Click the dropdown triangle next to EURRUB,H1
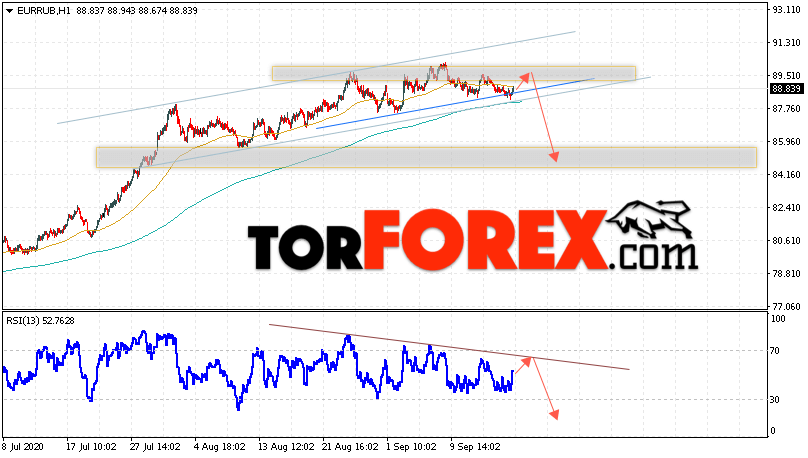This screenshot has width=808, height=458. tap(9, 11)
